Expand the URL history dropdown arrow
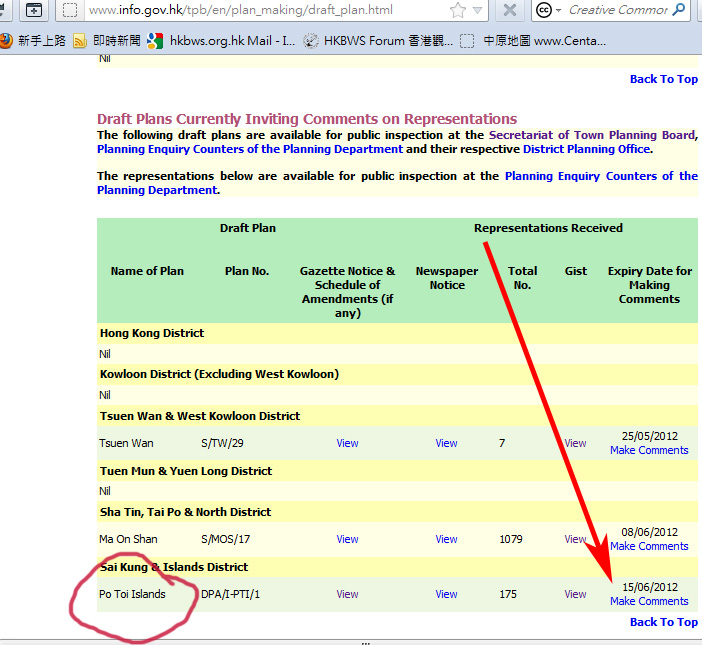 pyautogui.click(x=480, y=11)
